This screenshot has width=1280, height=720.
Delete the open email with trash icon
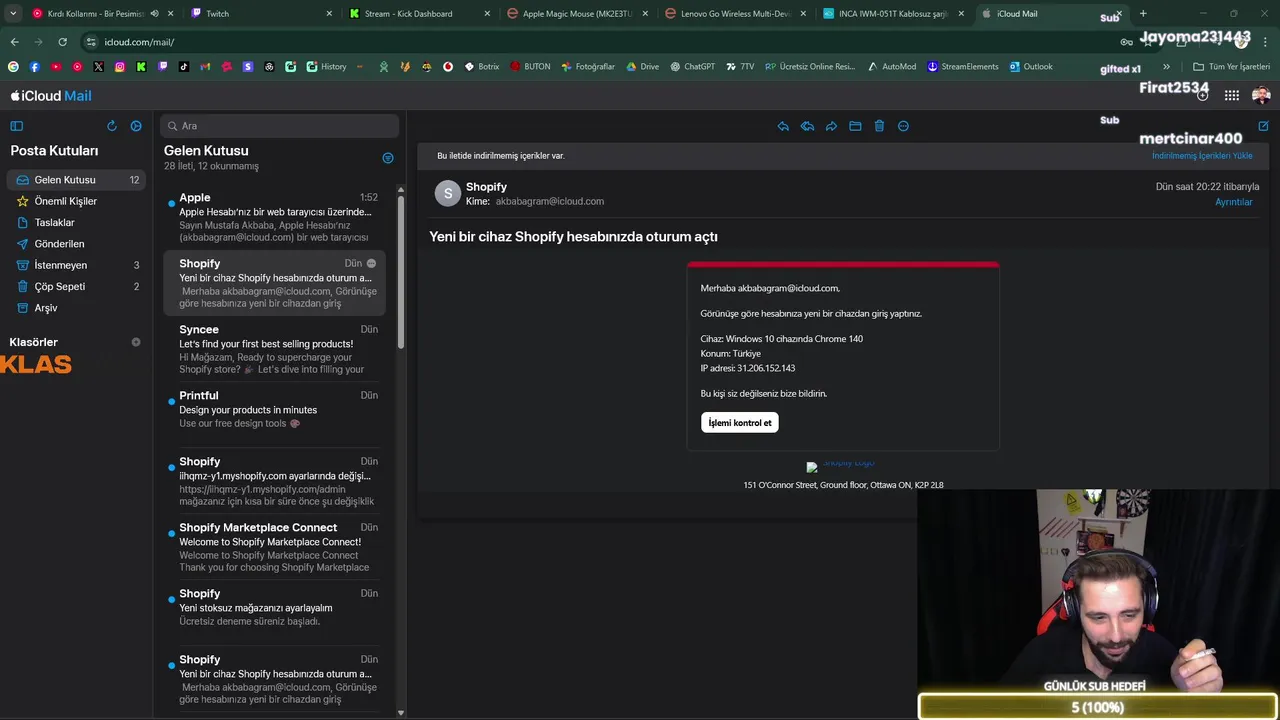click(x=879, y=126)
